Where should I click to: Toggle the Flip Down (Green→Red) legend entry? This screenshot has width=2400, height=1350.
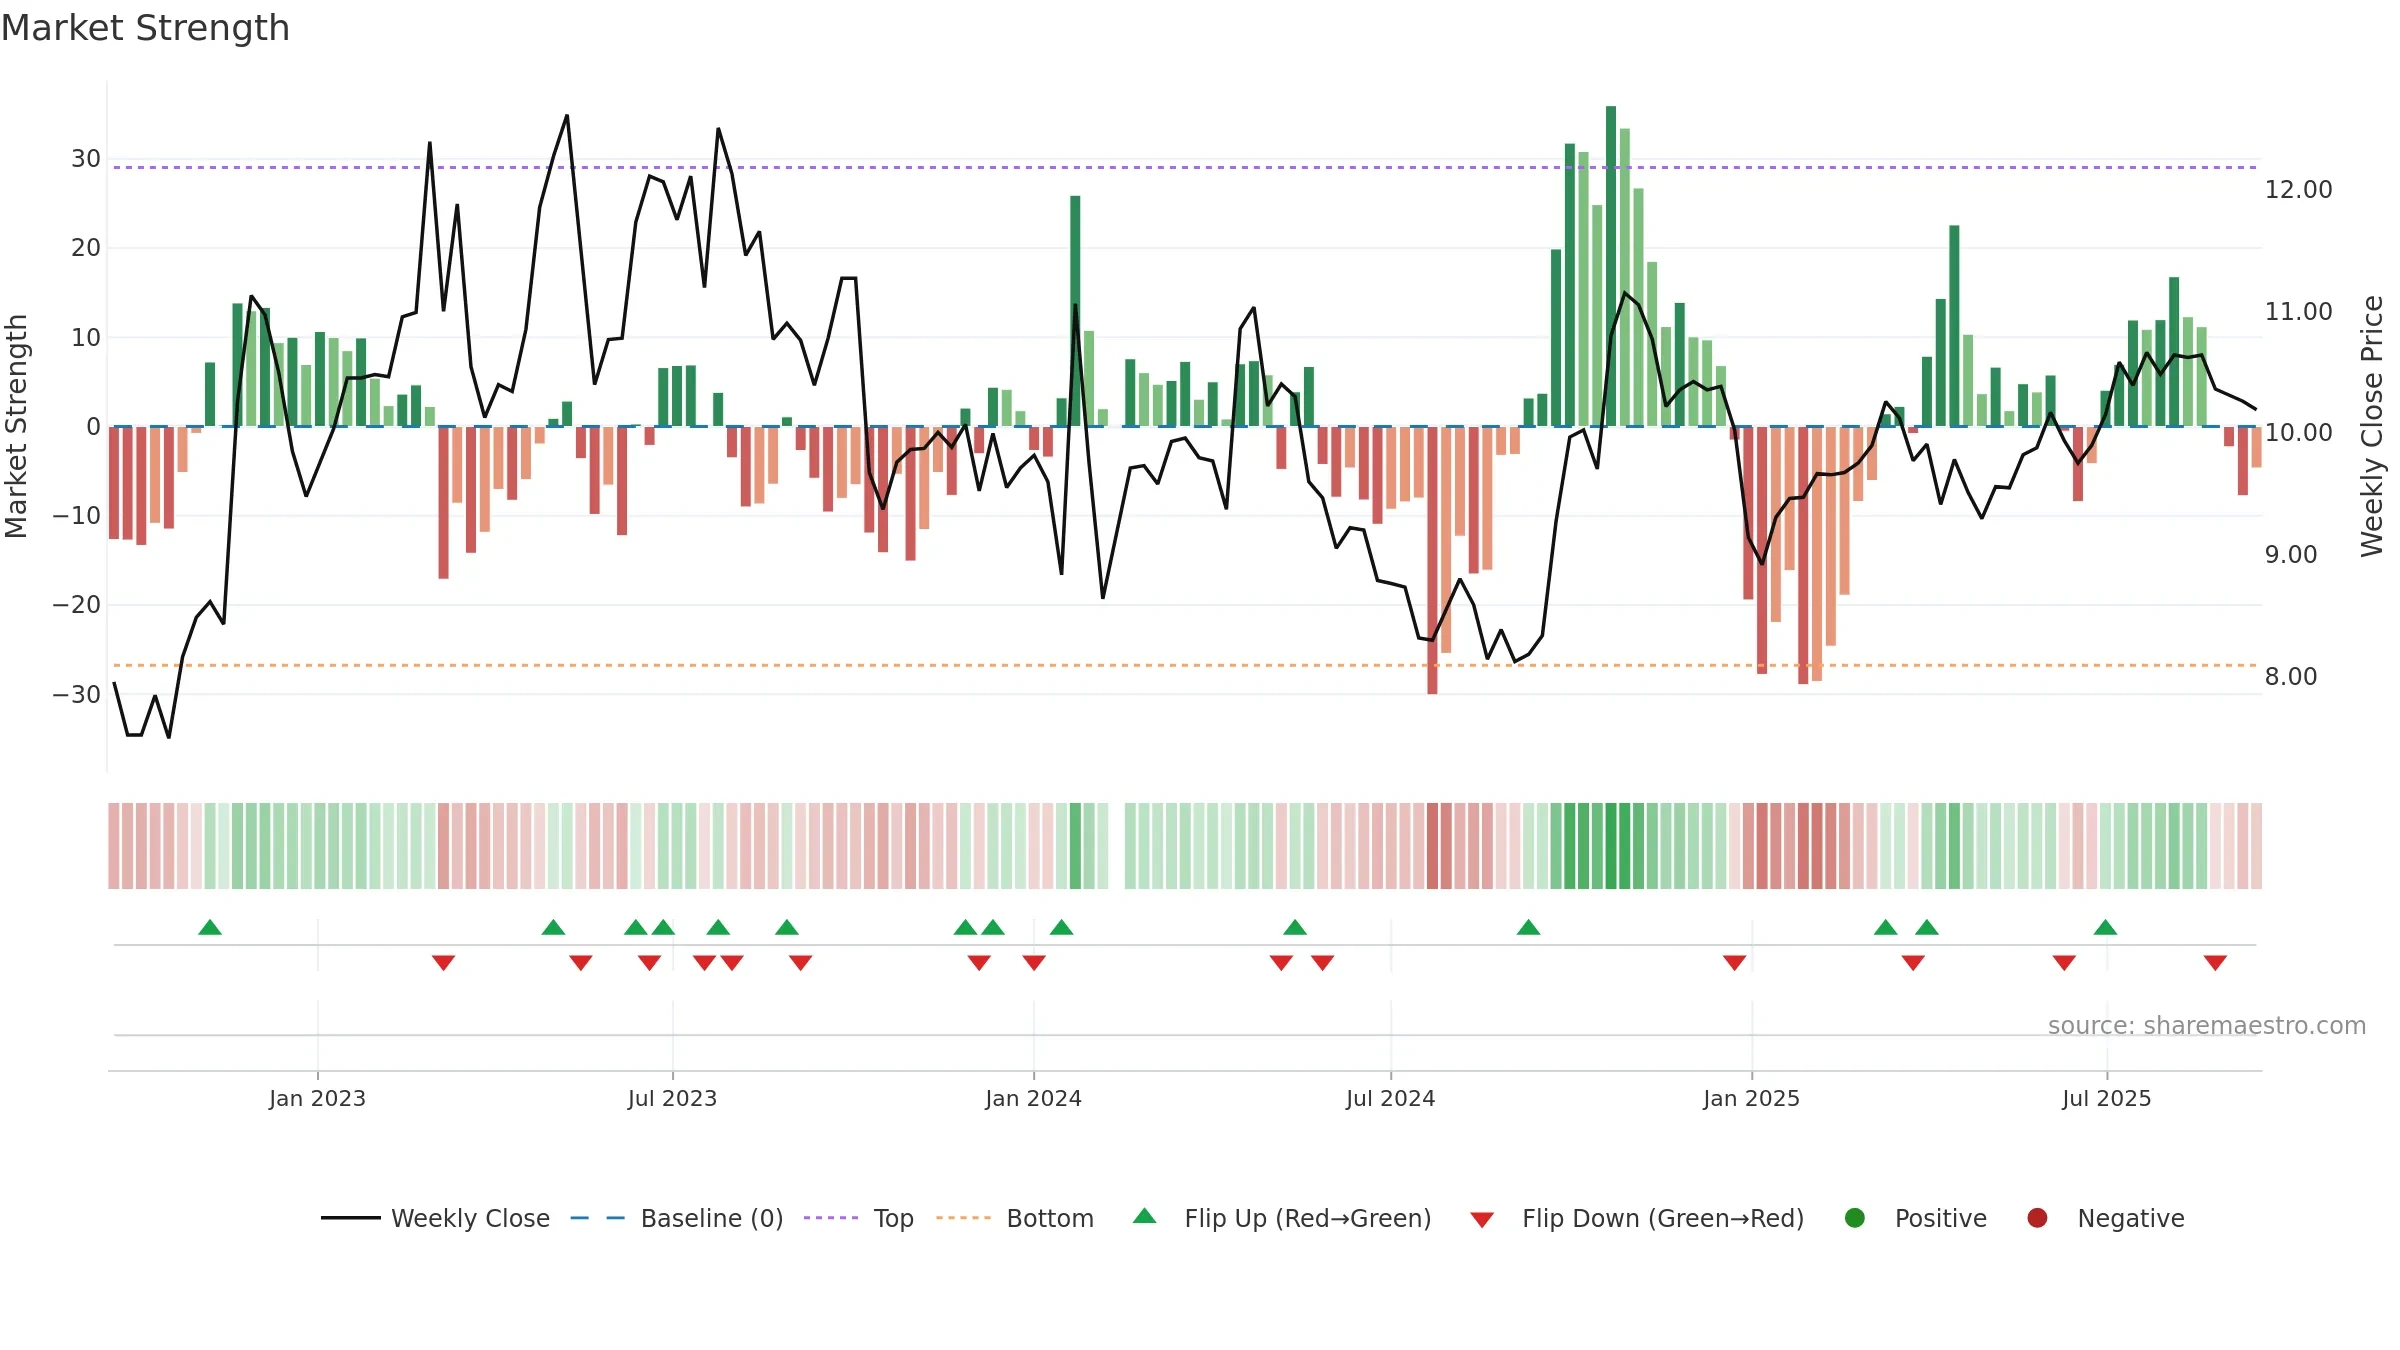click(x=1637, y=1218)
